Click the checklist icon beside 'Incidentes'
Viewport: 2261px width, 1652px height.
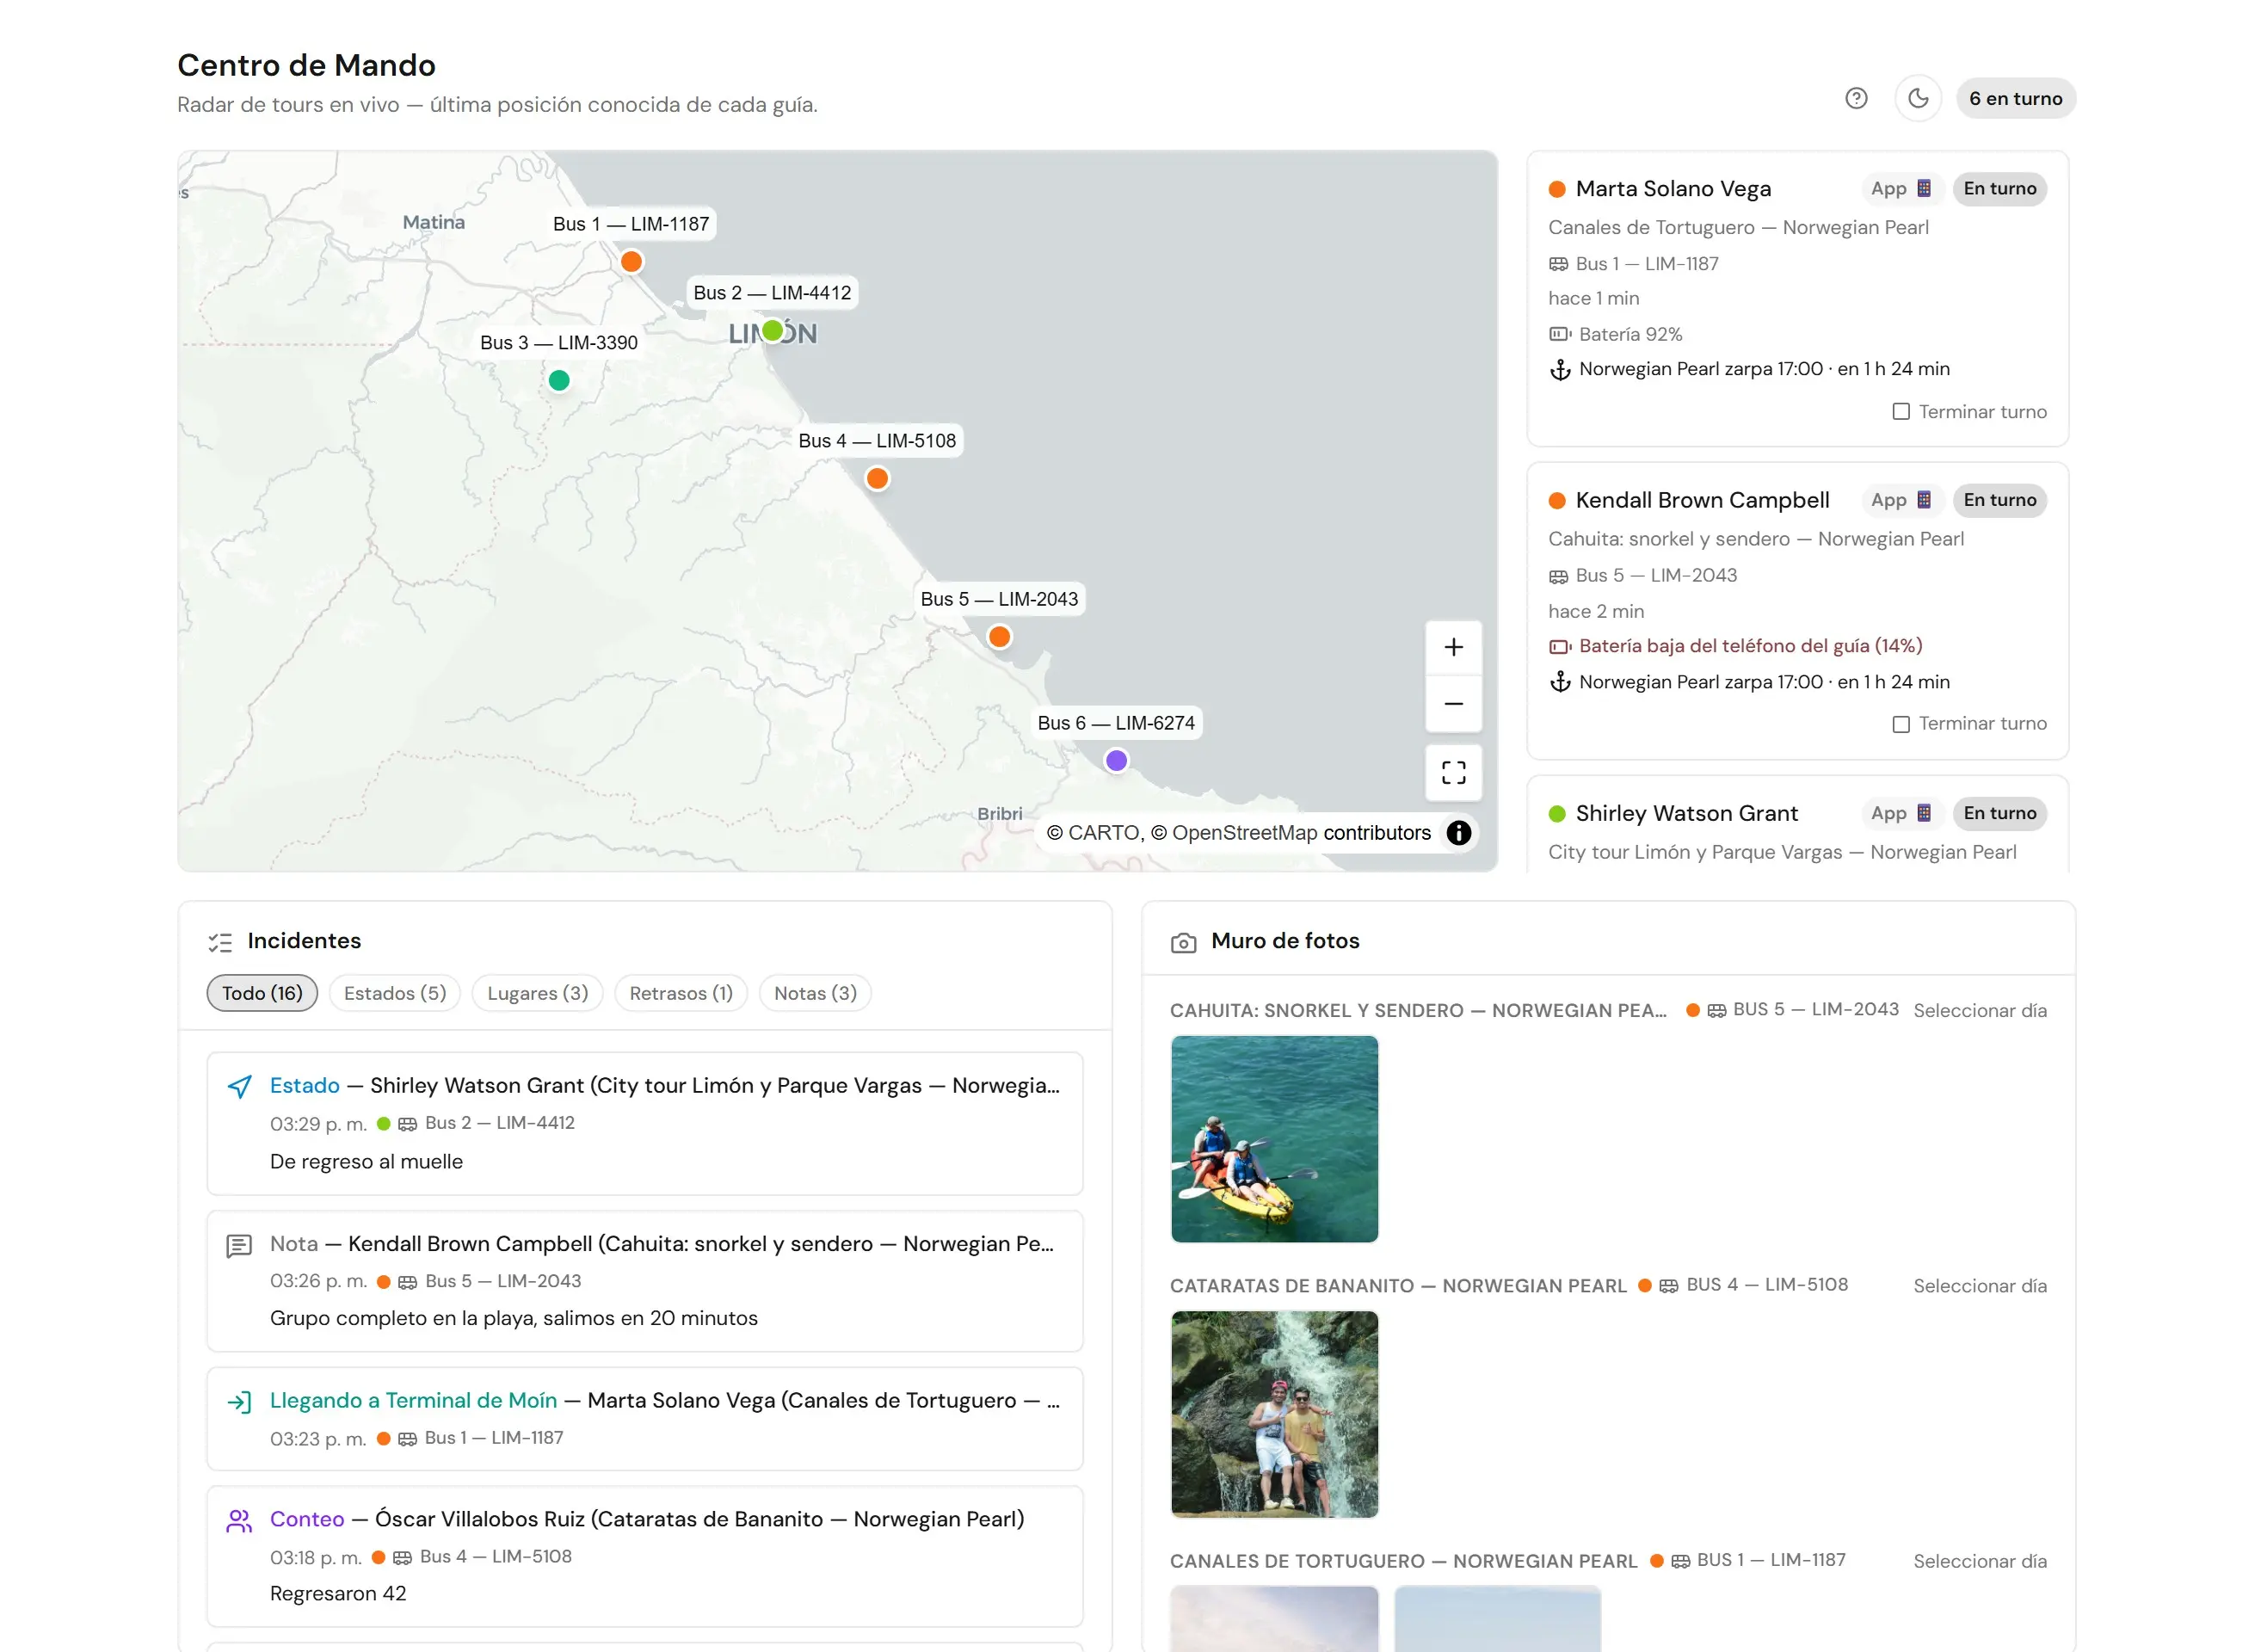pos(220,942)
